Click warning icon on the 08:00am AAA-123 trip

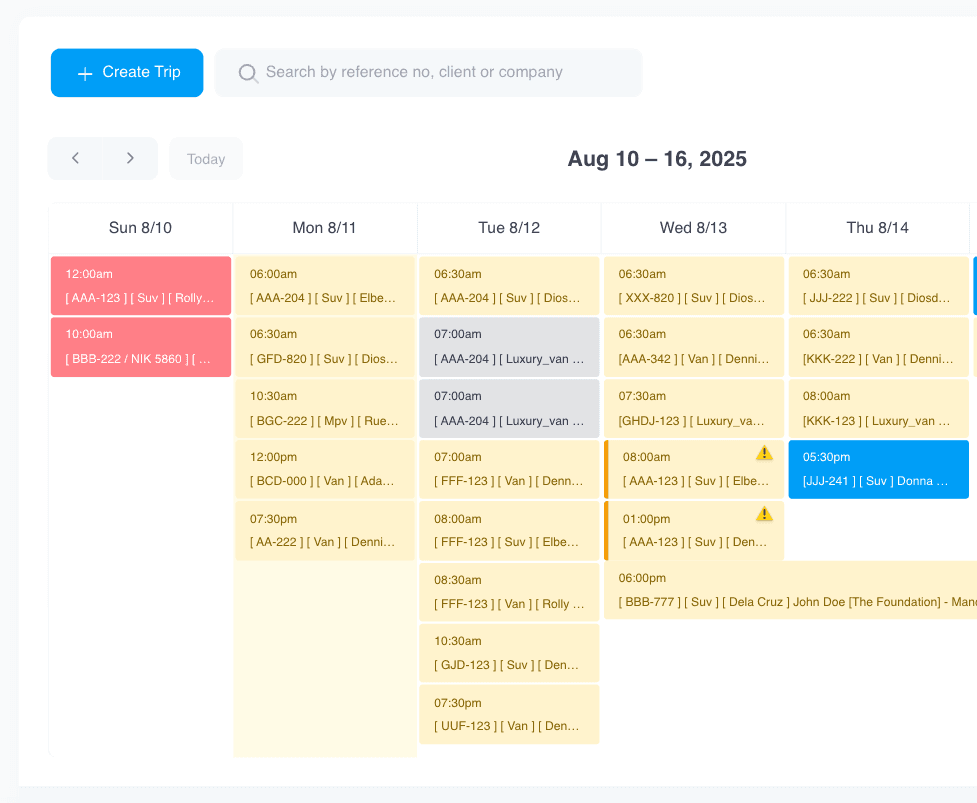point(765,453)
